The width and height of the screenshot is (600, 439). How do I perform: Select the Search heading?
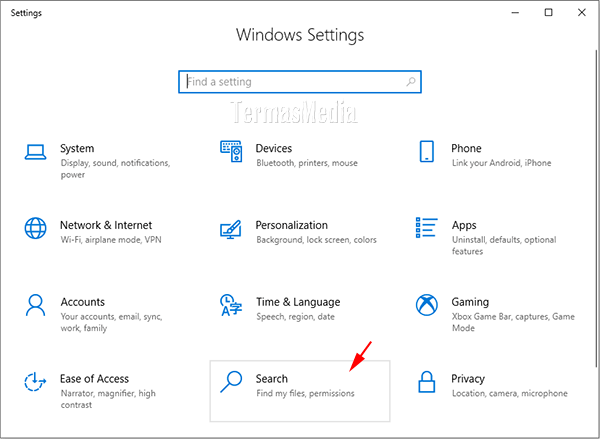(x=272, y=379)
